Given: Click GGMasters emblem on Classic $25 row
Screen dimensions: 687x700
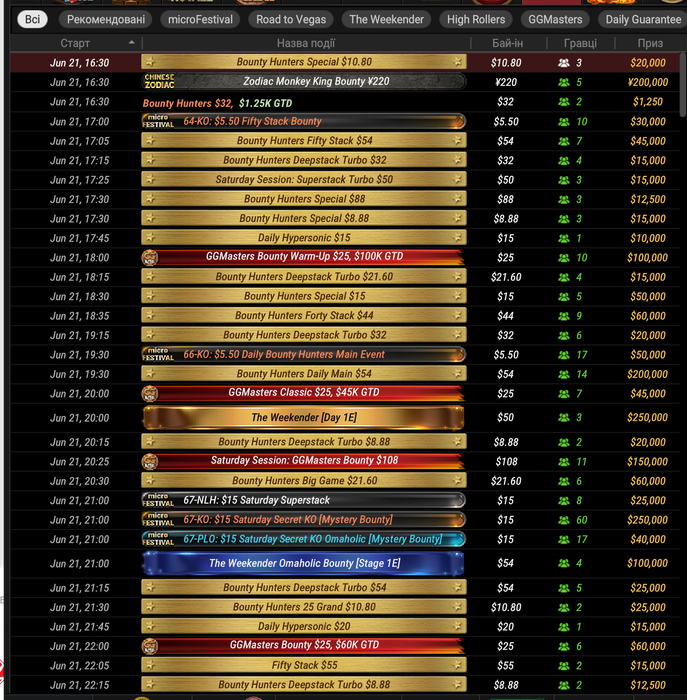Looking at the screenshot, I should coord(150,394).
